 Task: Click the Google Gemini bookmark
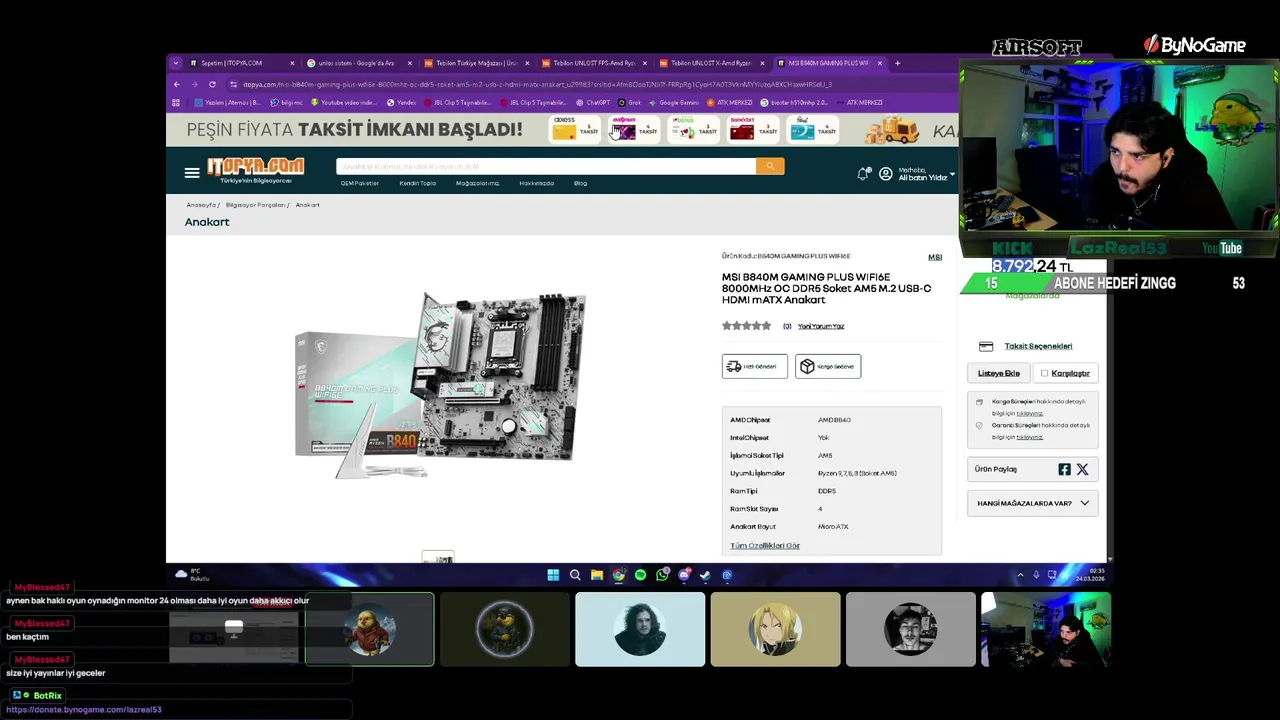tap(672, 102)
